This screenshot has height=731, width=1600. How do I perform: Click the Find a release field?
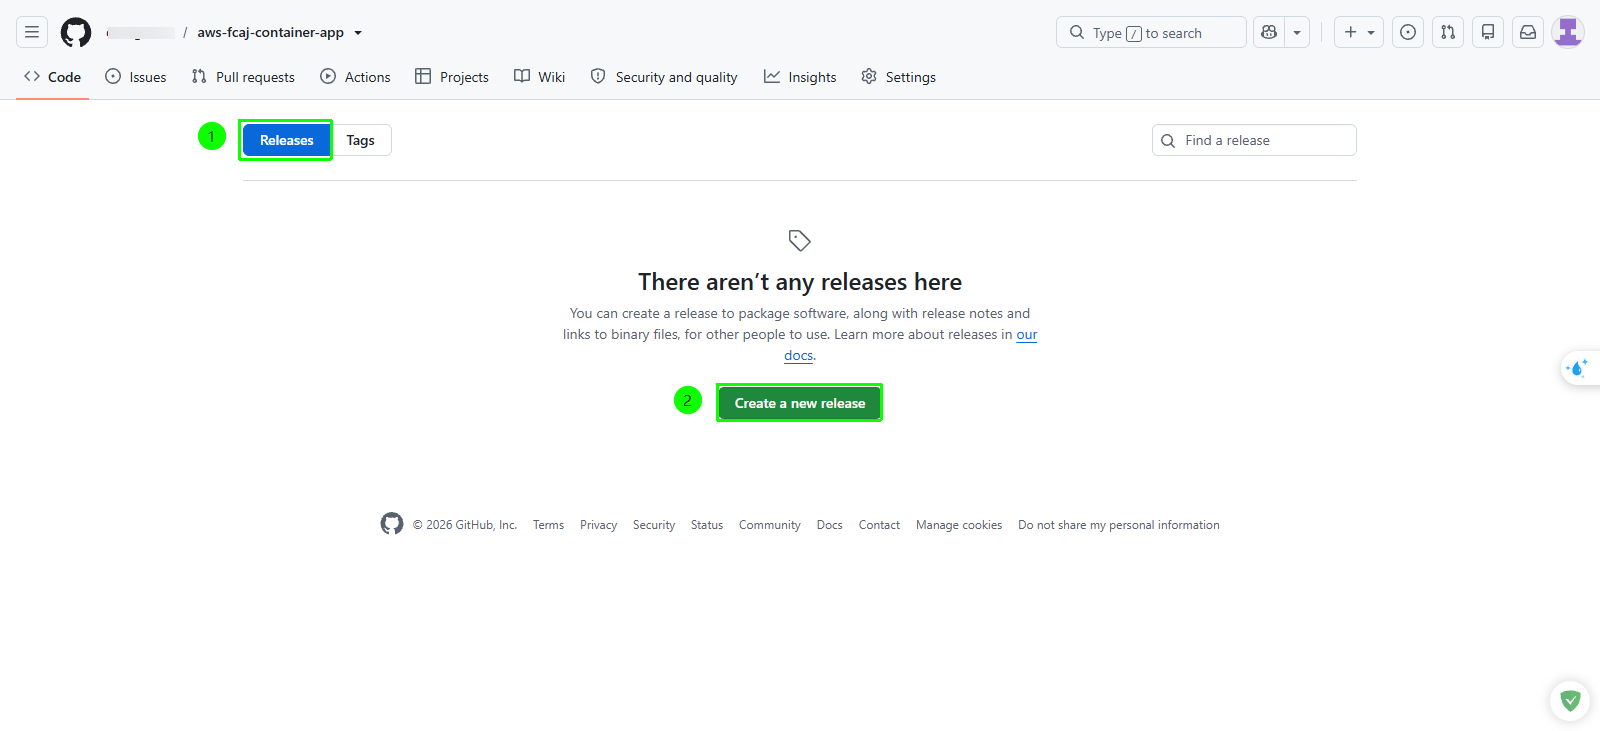pyautogui.click(x=1254, y=140)
